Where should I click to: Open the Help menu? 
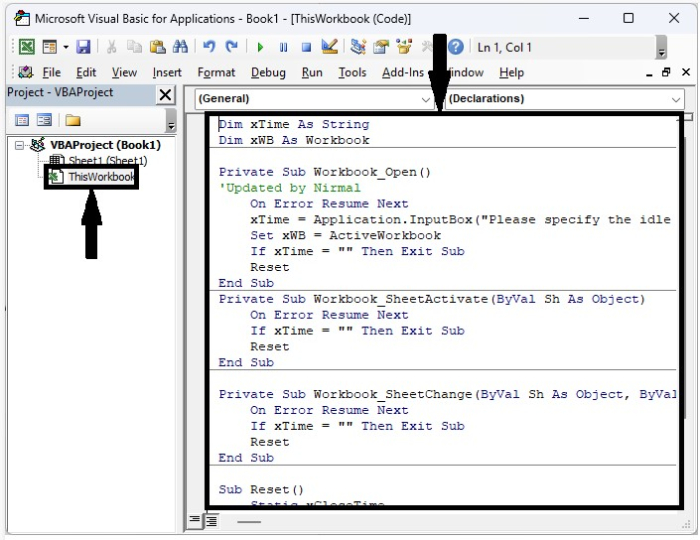(x=512, y=72)
